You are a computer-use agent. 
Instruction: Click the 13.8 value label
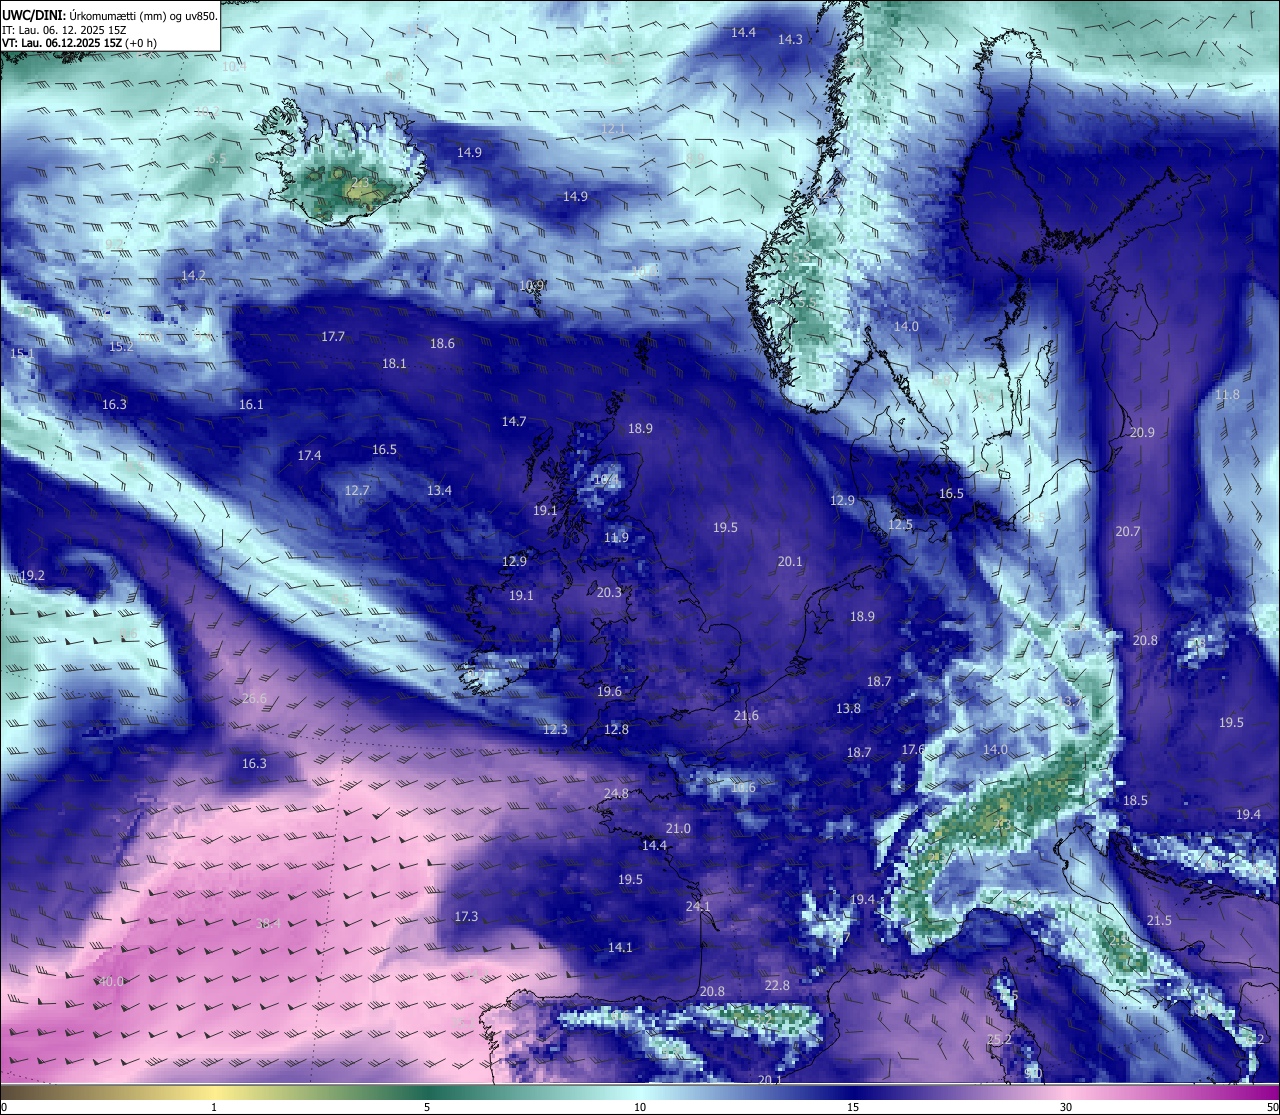pyautogui.click(x=847, y=708)
